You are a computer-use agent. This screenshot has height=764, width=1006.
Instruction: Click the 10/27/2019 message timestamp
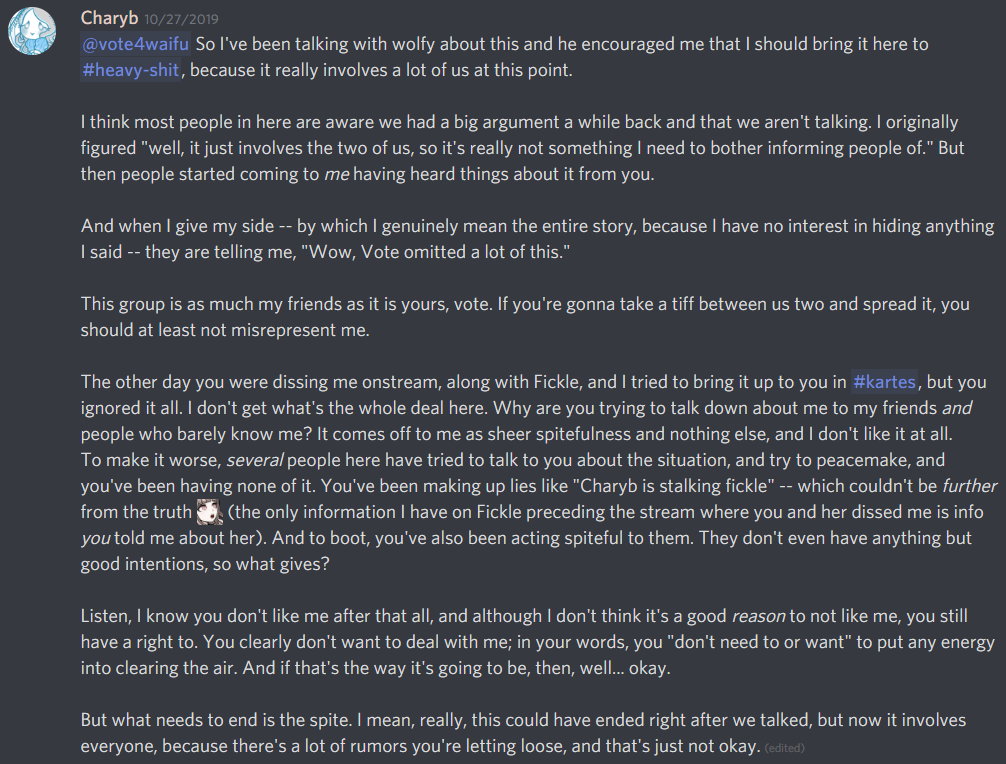pyautogui.click(x=181, y=19)
